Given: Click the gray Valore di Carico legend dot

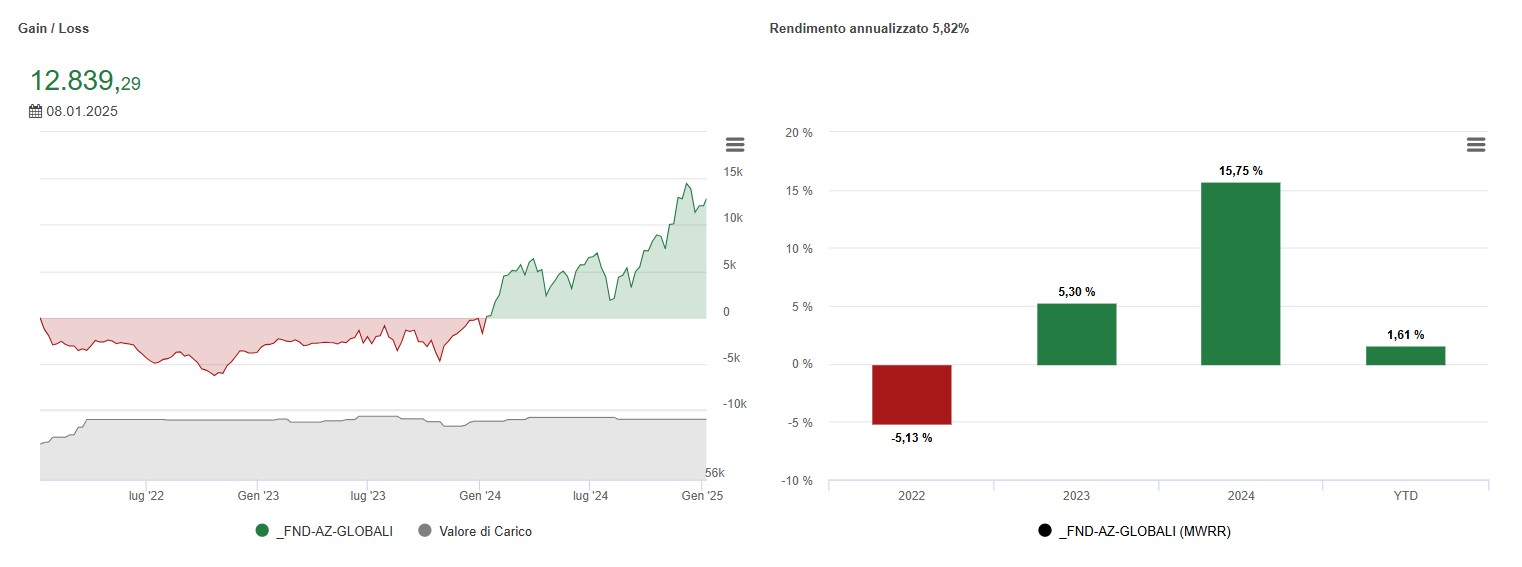Looking at the screenshot, I should point(424,531).
